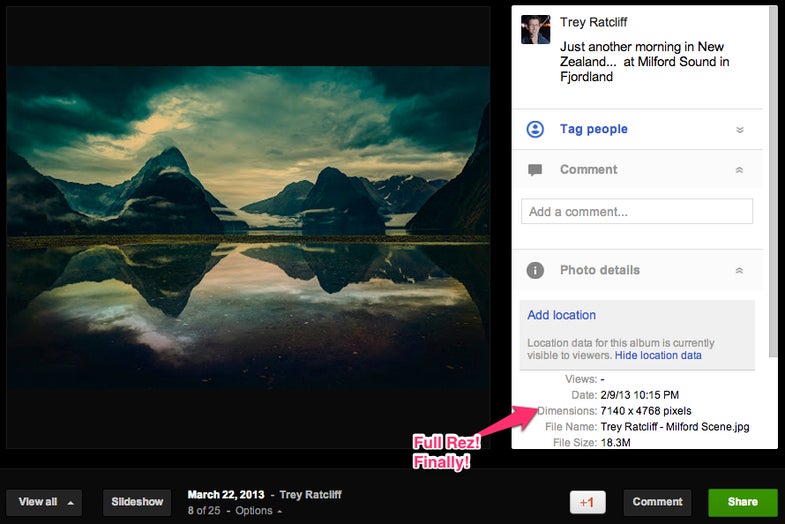Image resolution: width=785 pixels, height=524 pixels.
Task: Expand the Tag people section chevron
Action: pos(739,130)
